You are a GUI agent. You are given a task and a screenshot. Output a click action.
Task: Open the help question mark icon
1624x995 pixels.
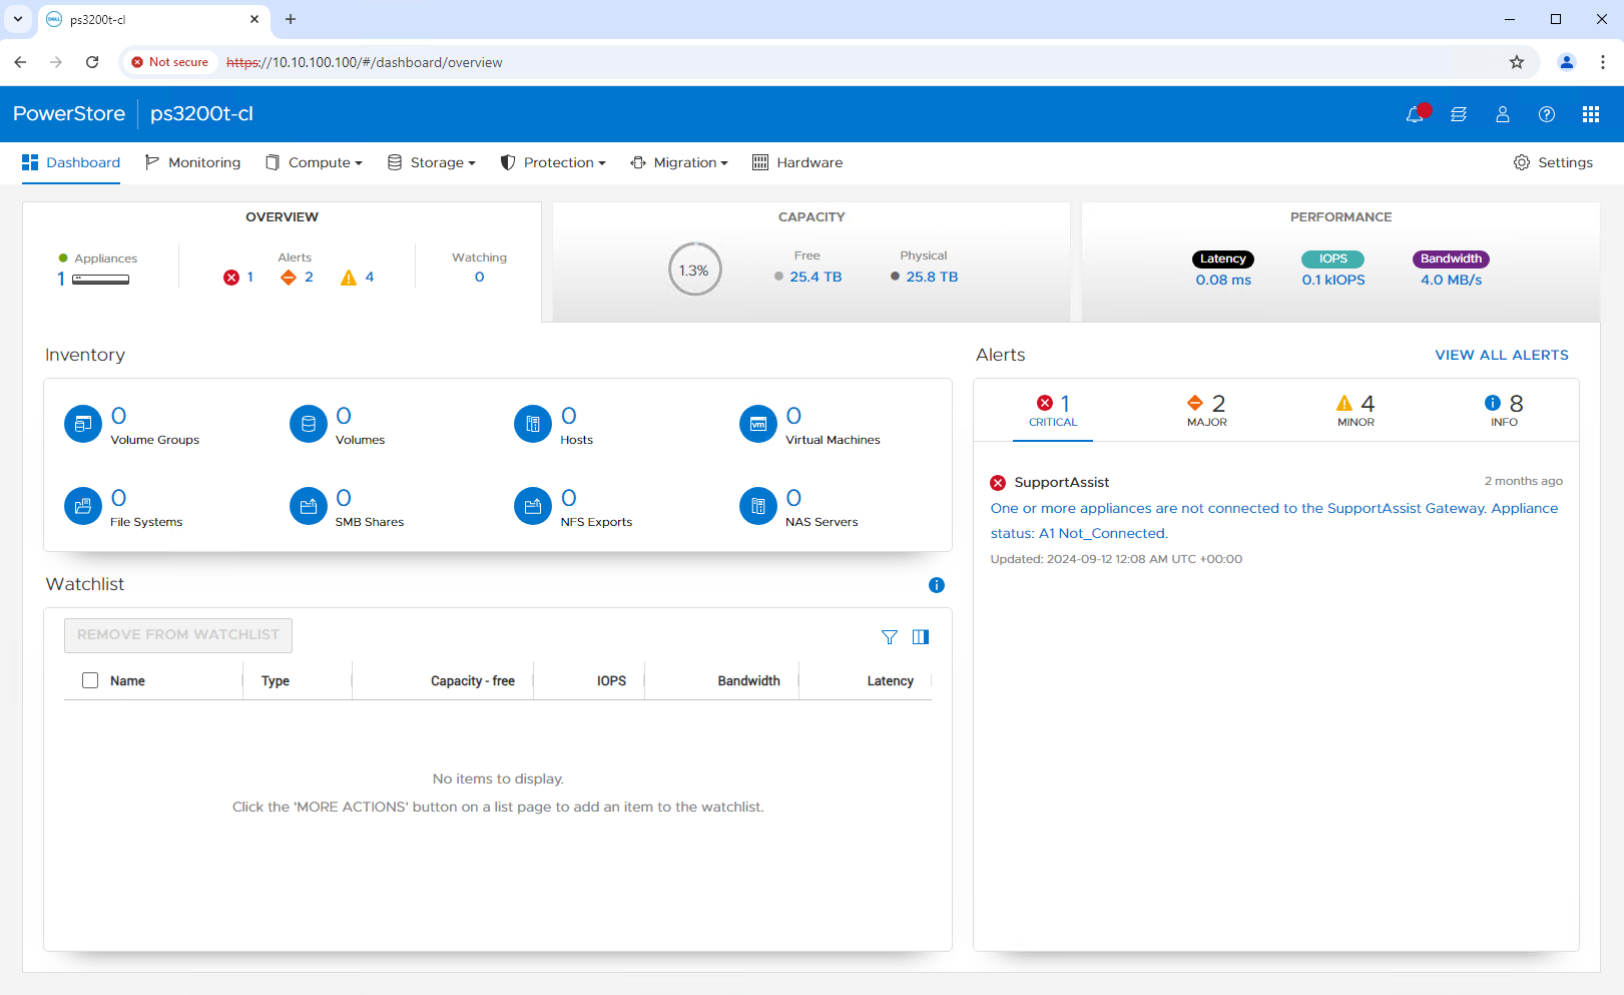tap(1547, 114)
